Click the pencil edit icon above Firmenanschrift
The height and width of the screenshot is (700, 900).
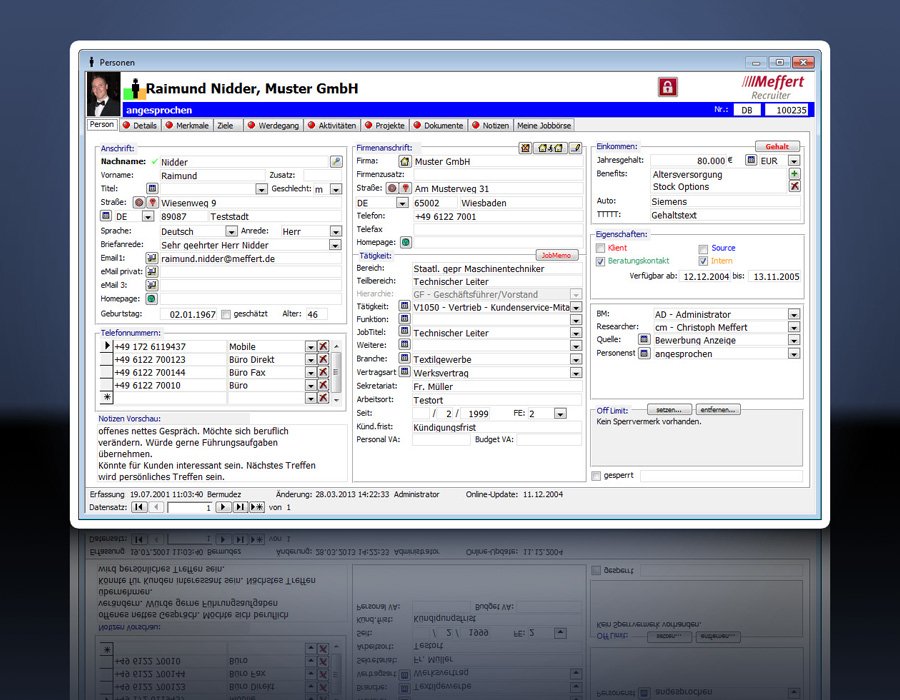[575, 148]
